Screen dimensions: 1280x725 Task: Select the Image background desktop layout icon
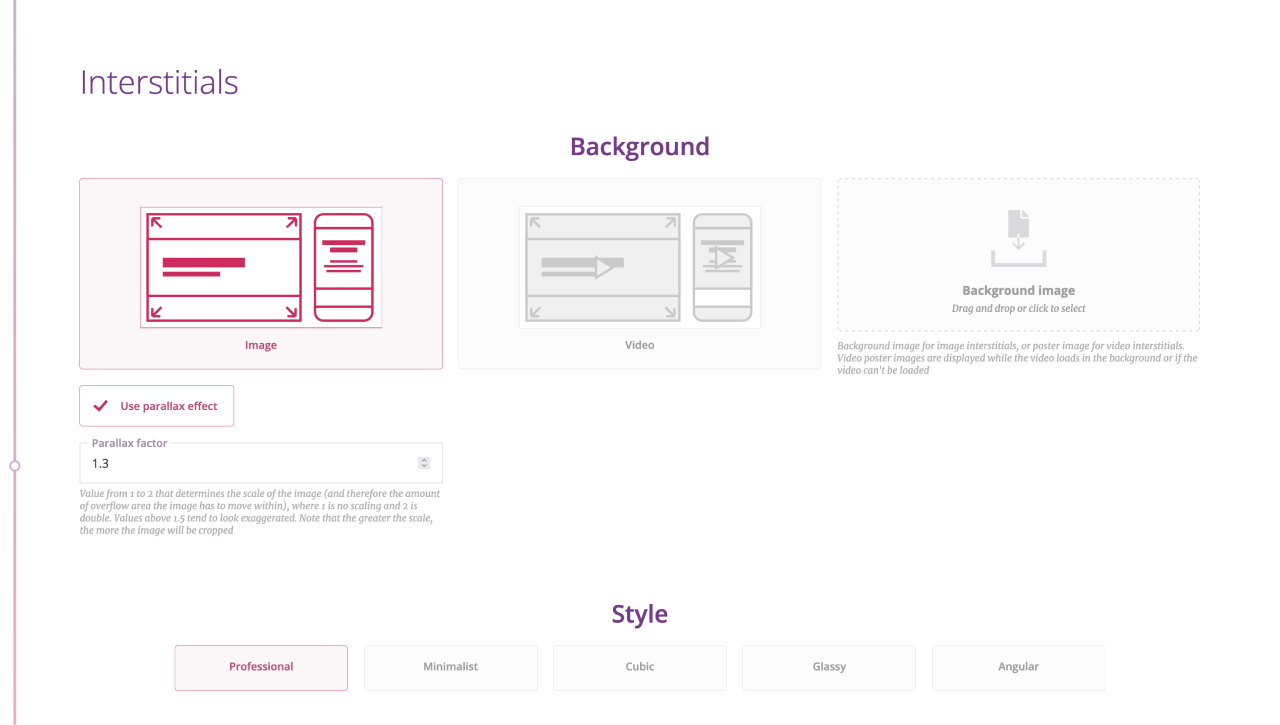point(224,266)
